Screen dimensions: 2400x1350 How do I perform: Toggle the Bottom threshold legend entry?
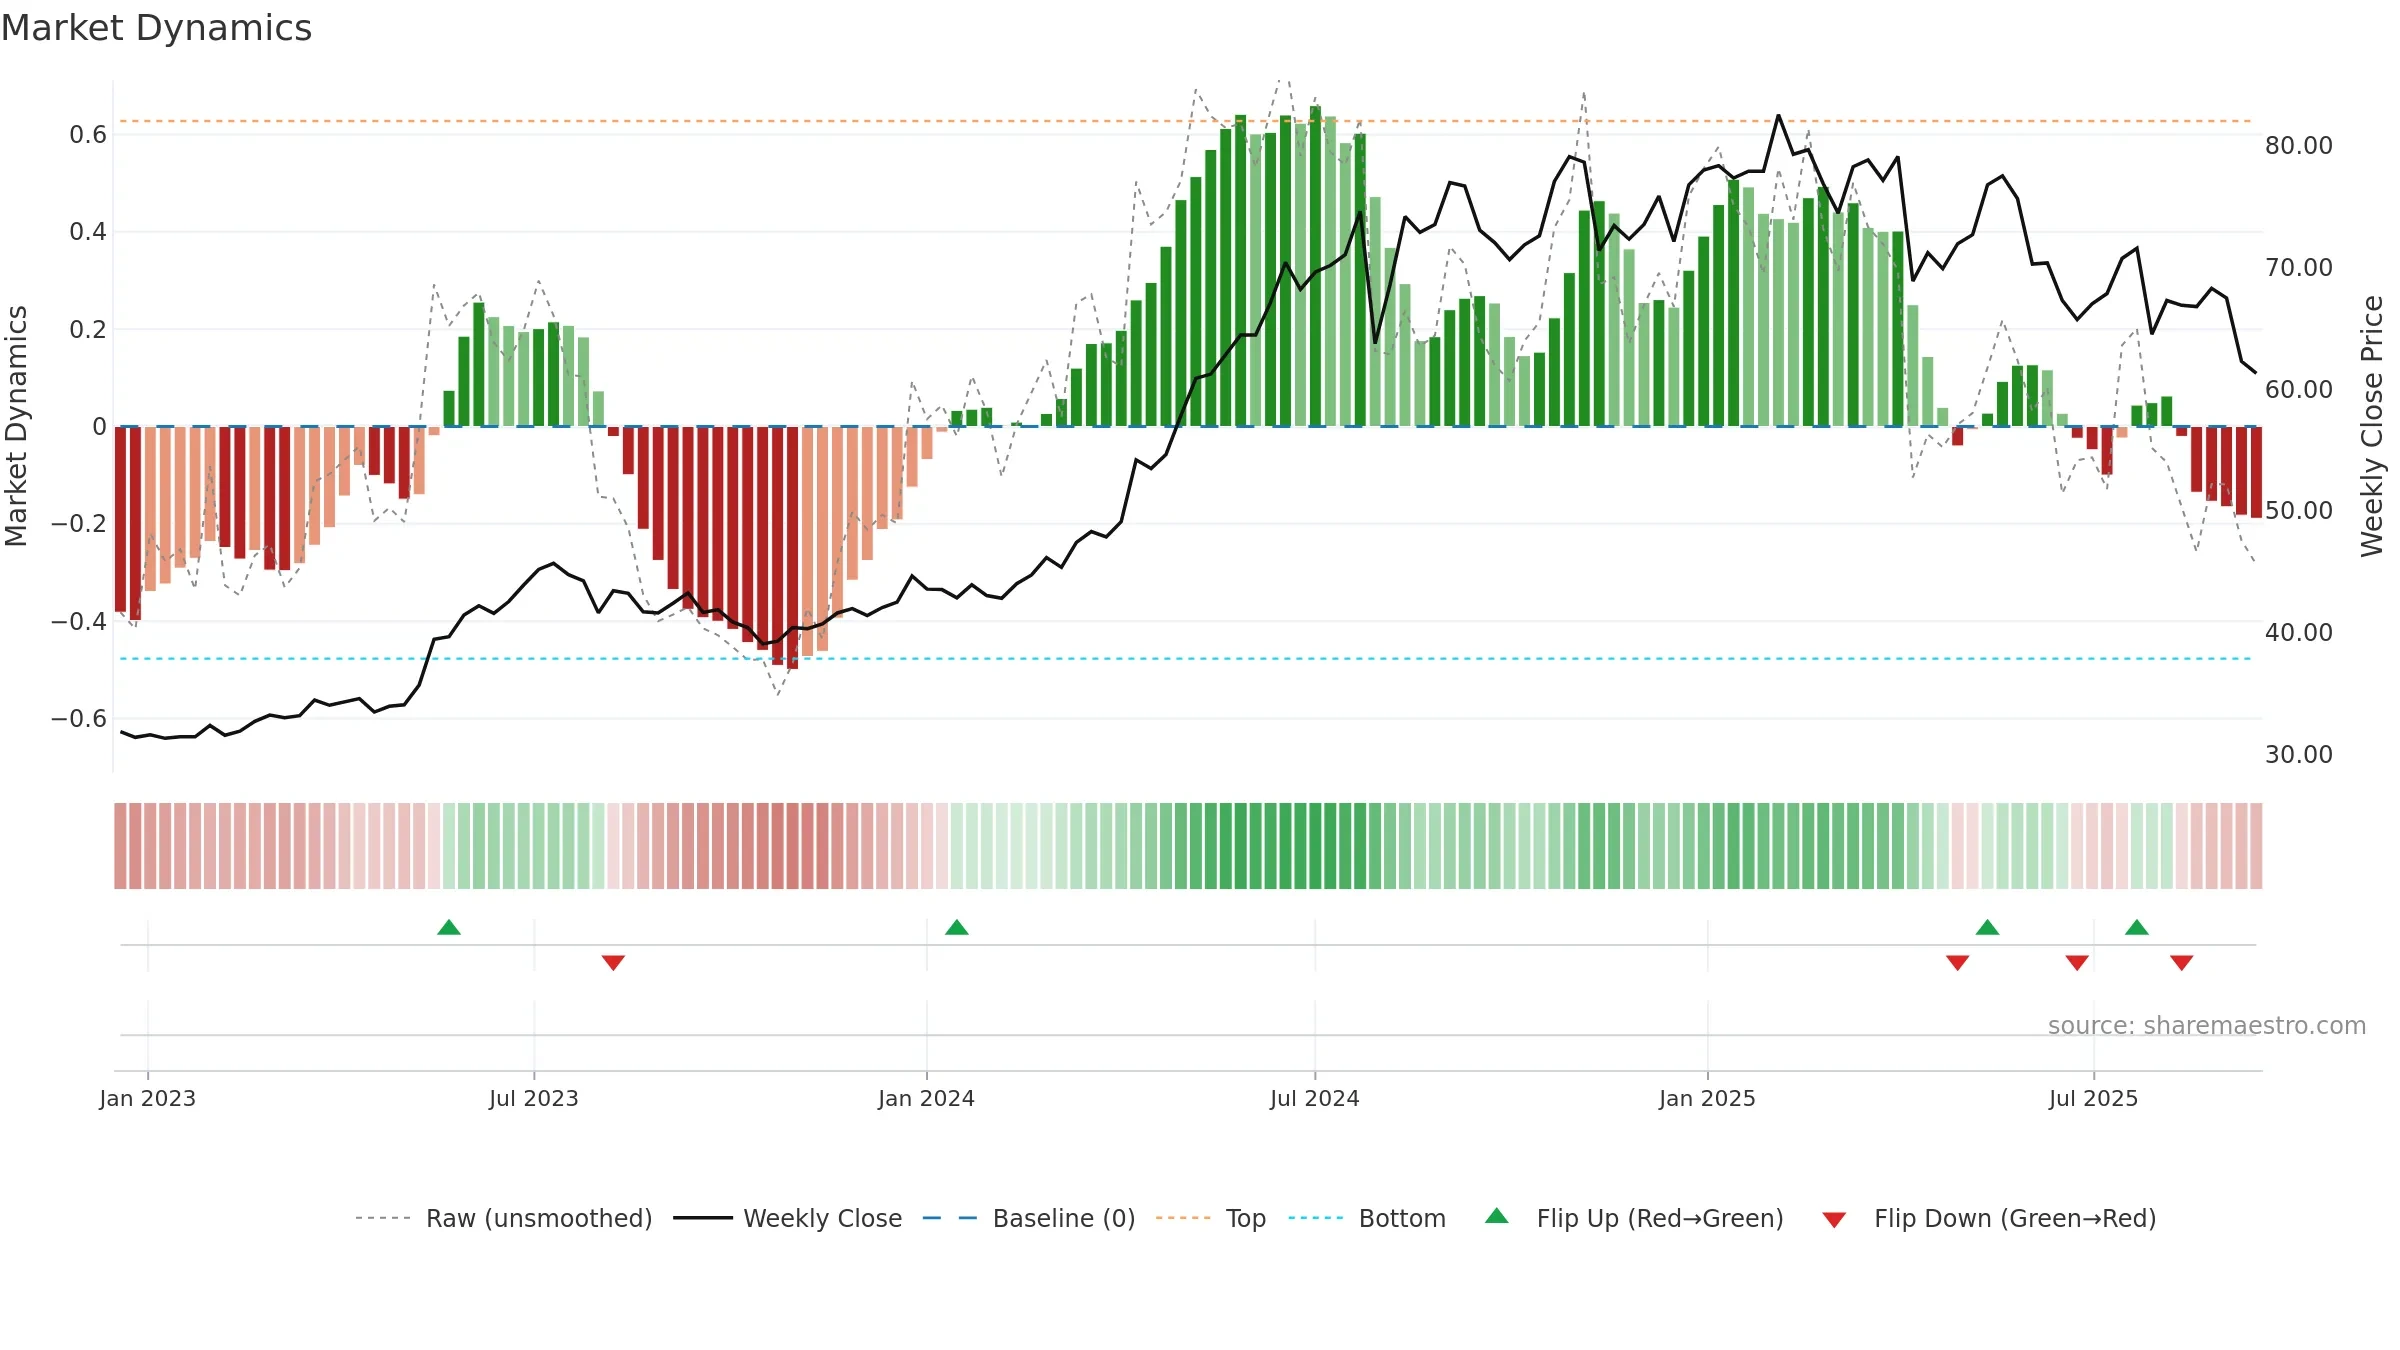click(1367, 1218)
